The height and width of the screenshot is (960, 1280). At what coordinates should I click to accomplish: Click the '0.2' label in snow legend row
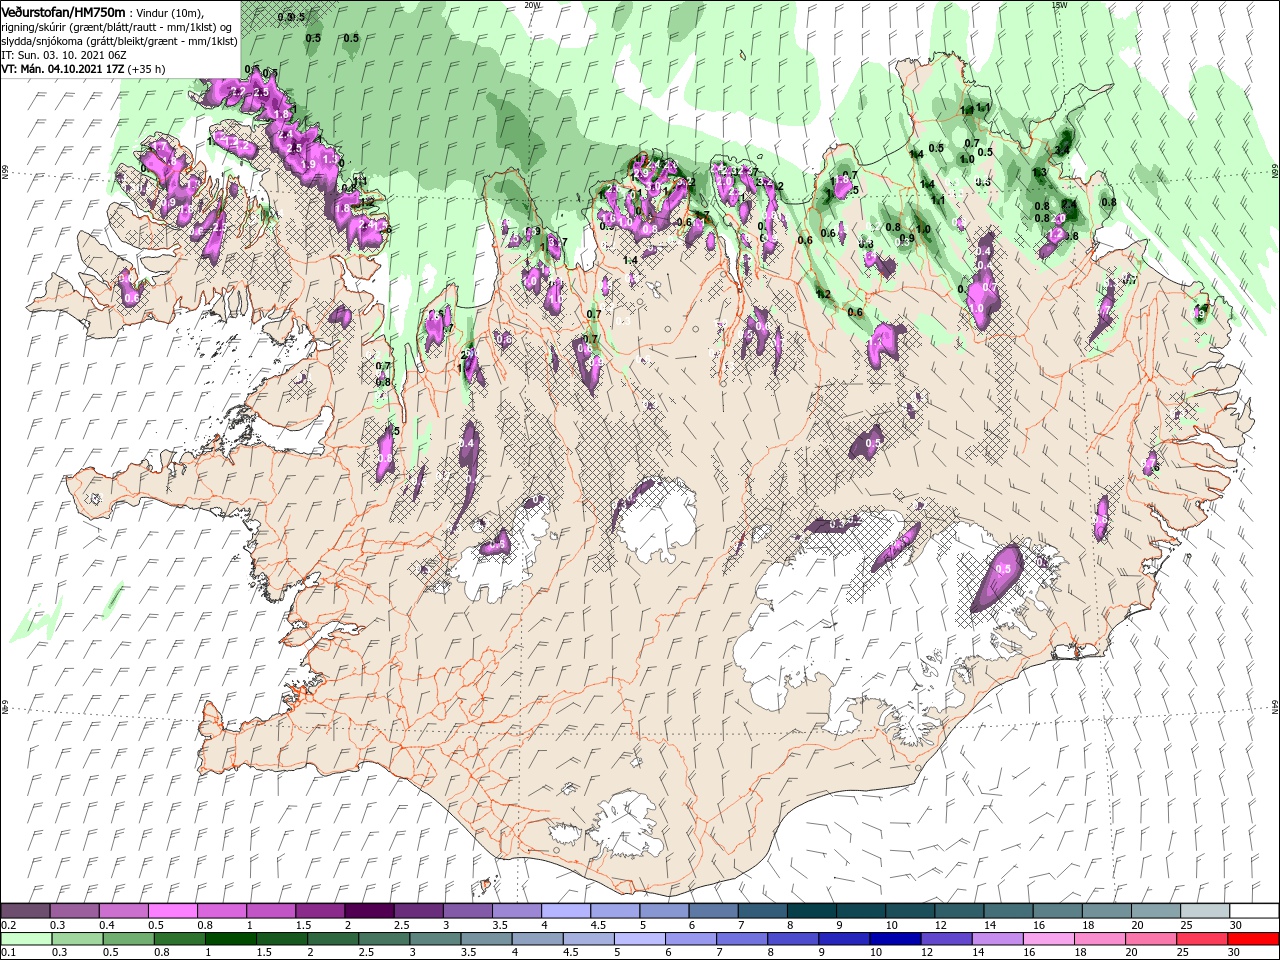click(9, 925)
